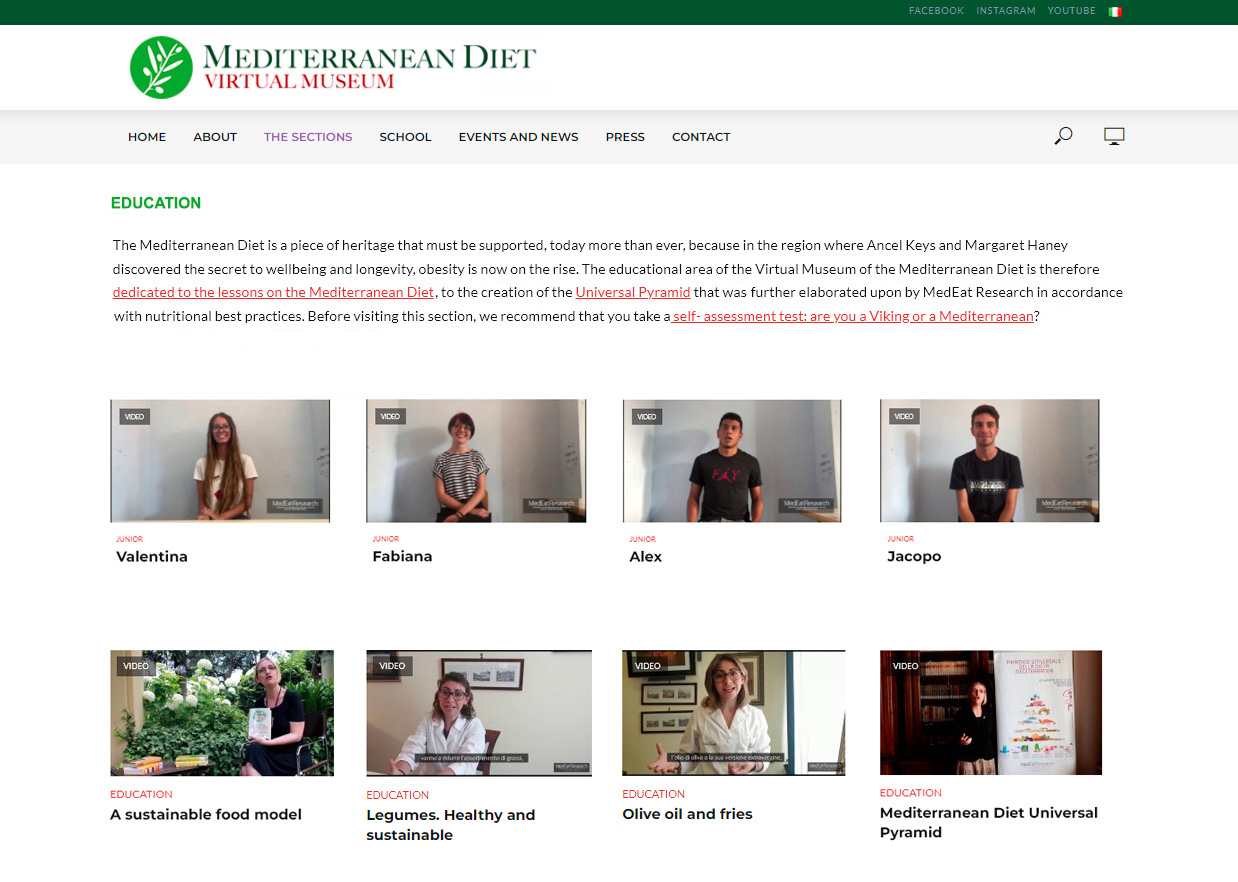Screen dimensions: 1238x882
Task: Open Legumes. Healthy and sustainable title
Action: click(451, 825)
